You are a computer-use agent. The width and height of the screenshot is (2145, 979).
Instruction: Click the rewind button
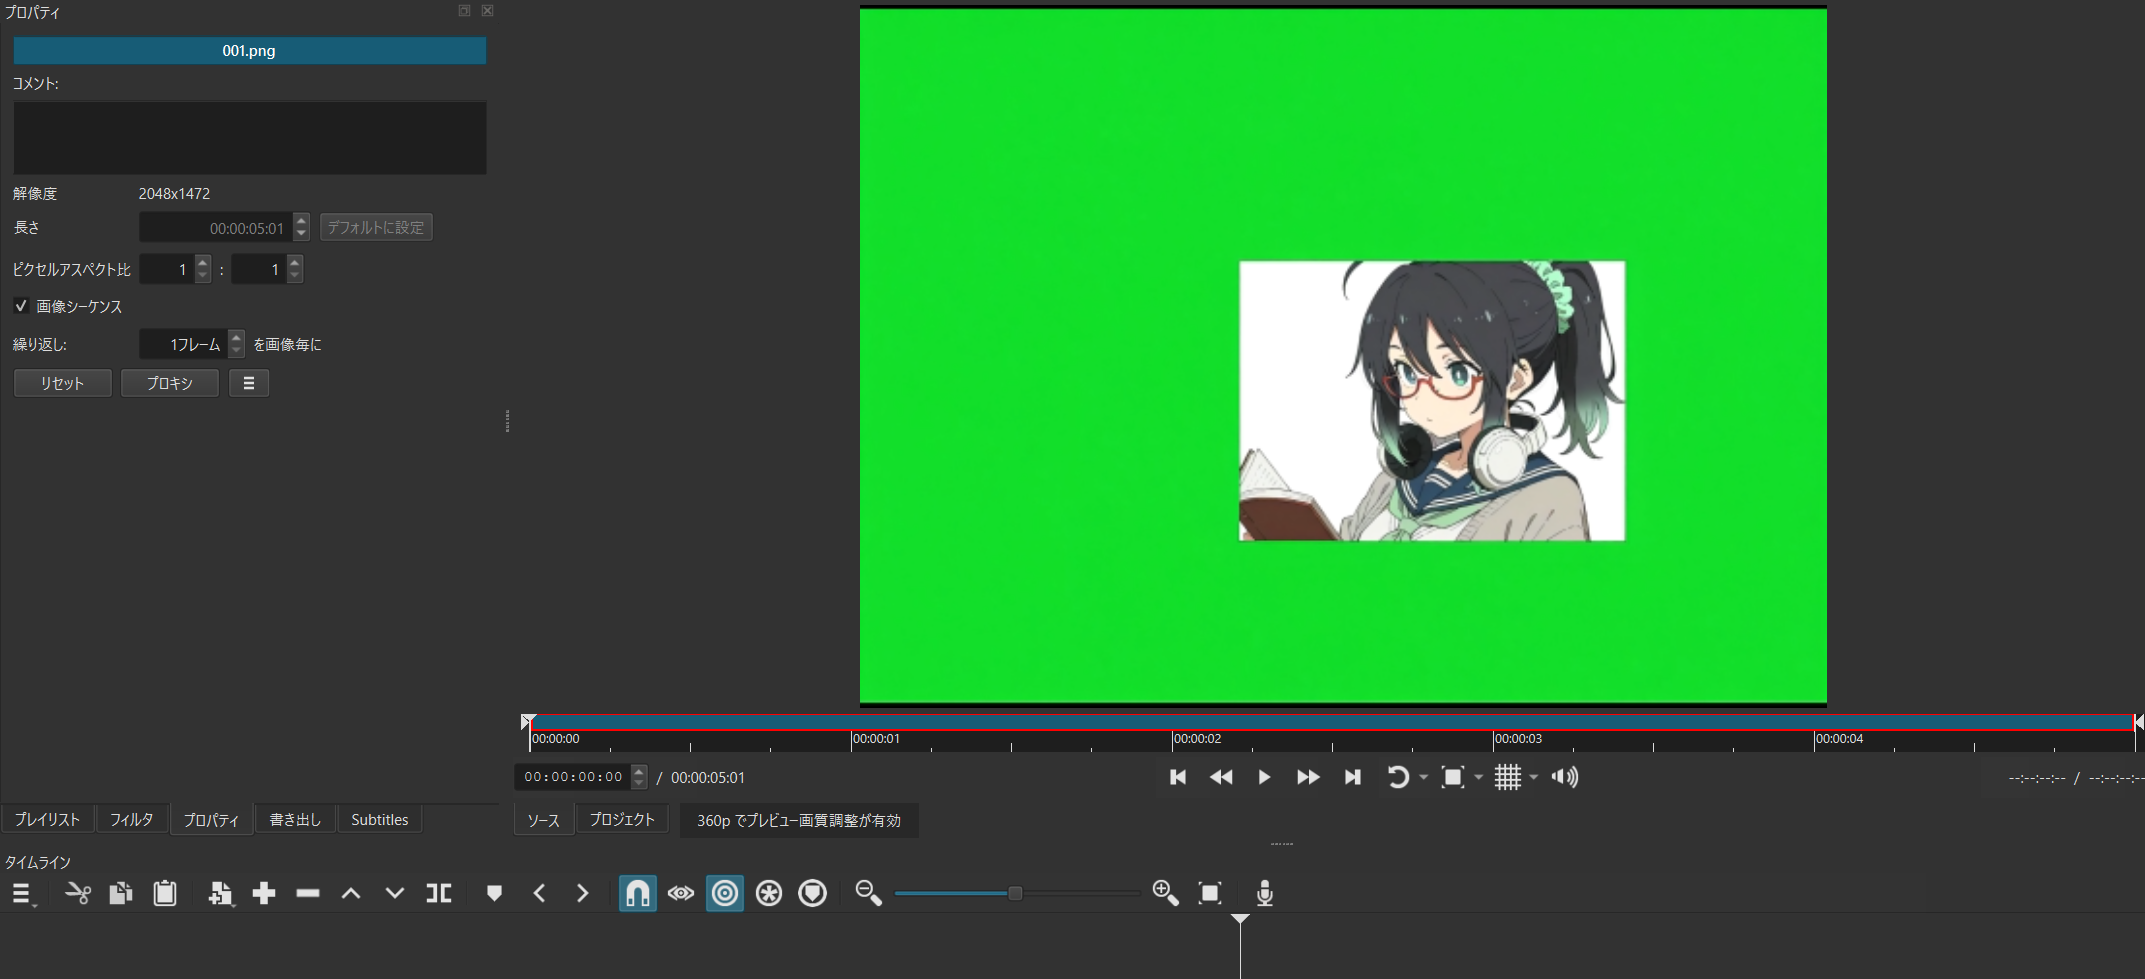1221,777
